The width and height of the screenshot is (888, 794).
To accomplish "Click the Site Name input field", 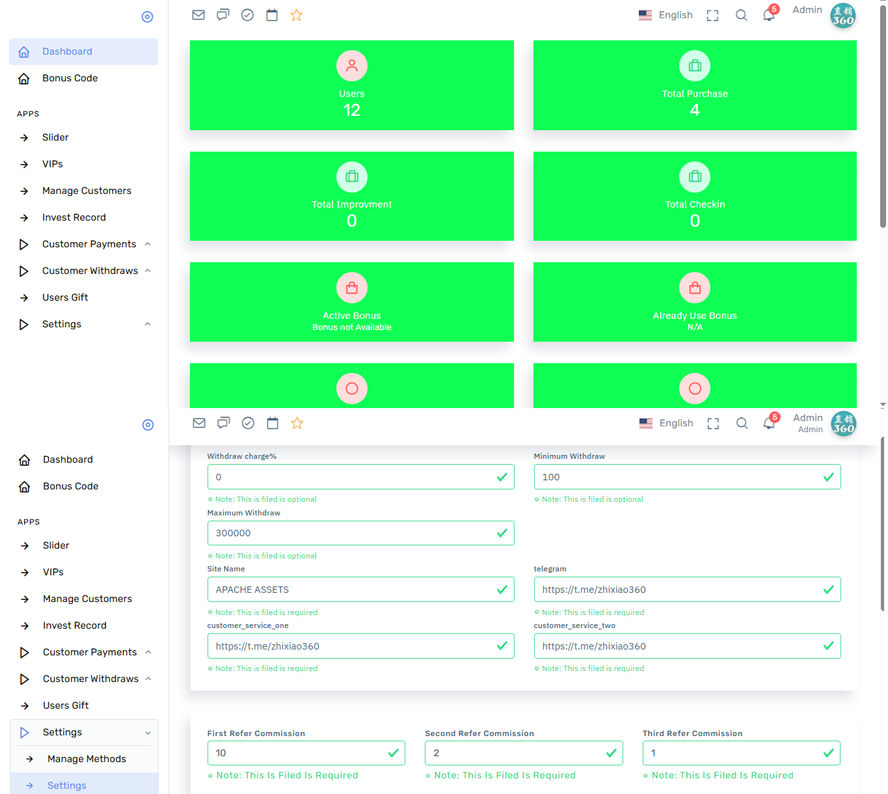I will [352, 590].
